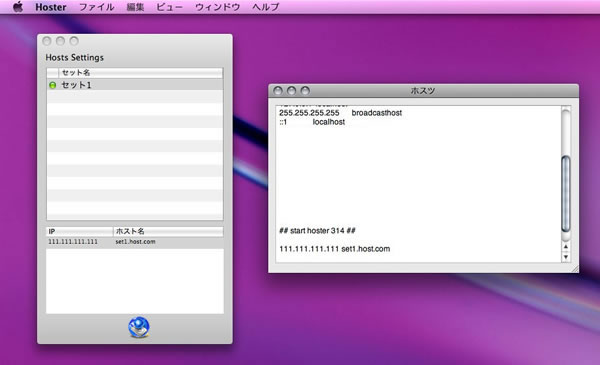The width and height of the screenshot is (600, 365).
Task: Select the セット1 row
Action: tap(135, 85)
